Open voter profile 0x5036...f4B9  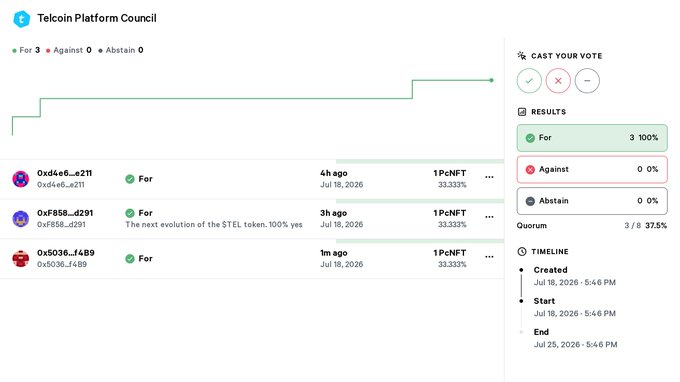[x=65, y=253]
